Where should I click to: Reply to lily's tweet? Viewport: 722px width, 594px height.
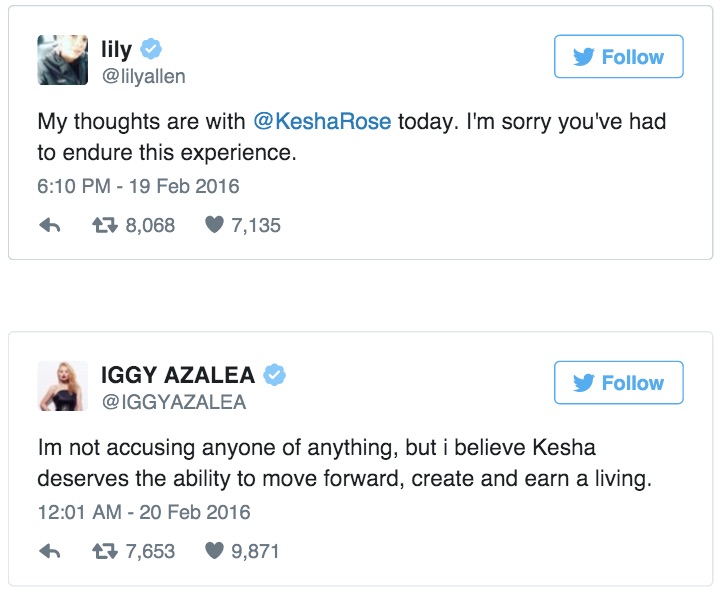[50, 226]
